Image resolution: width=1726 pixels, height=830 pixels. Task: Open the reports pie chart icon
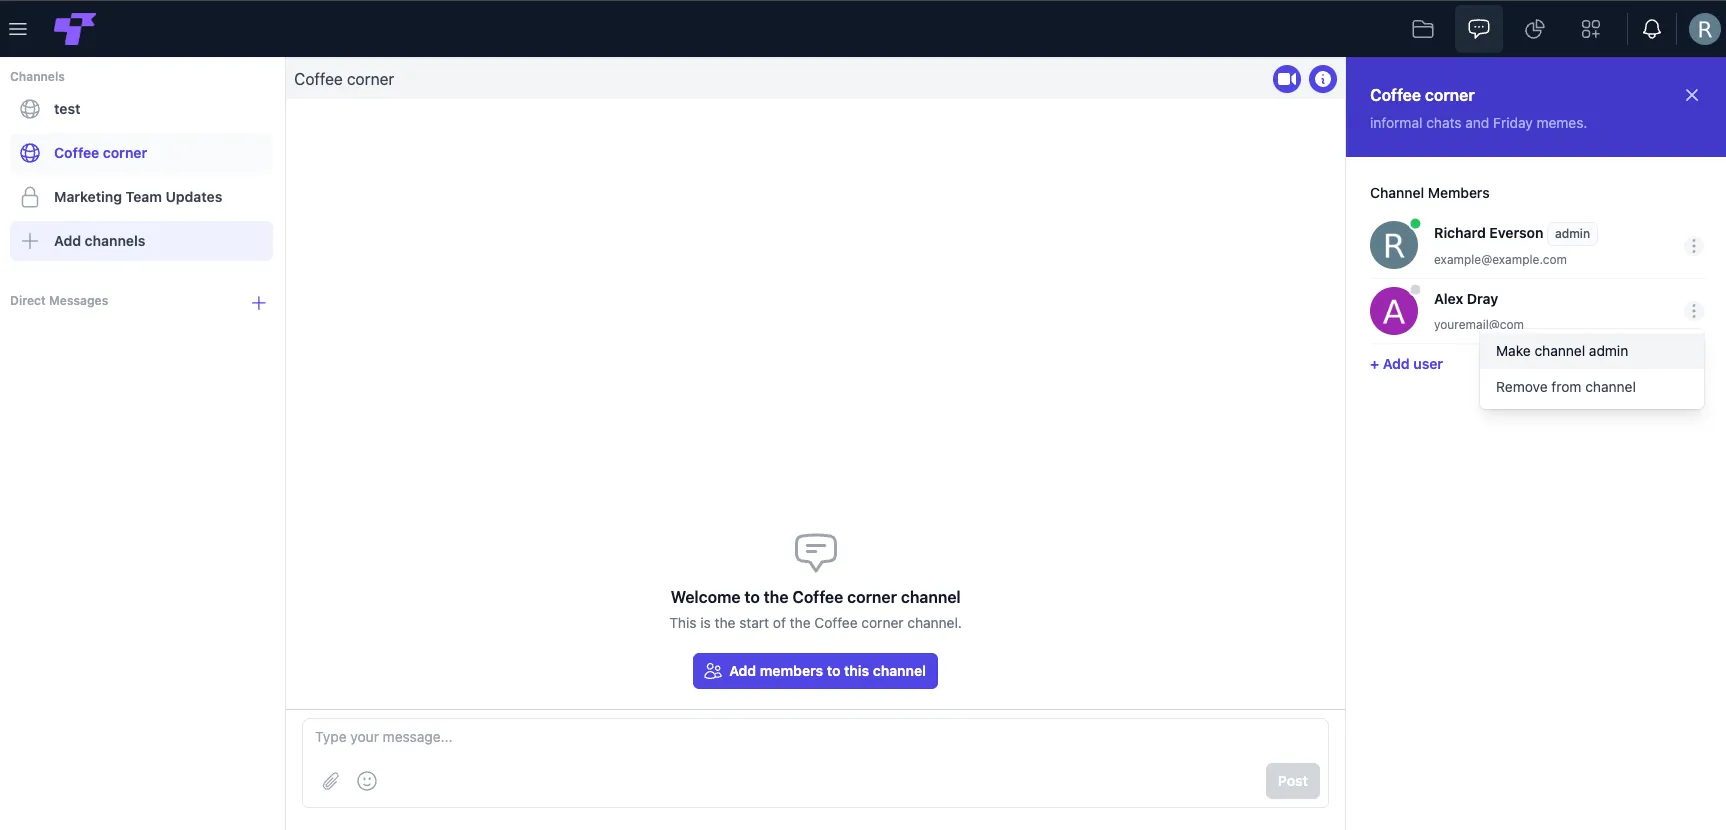click(1535, 29)
